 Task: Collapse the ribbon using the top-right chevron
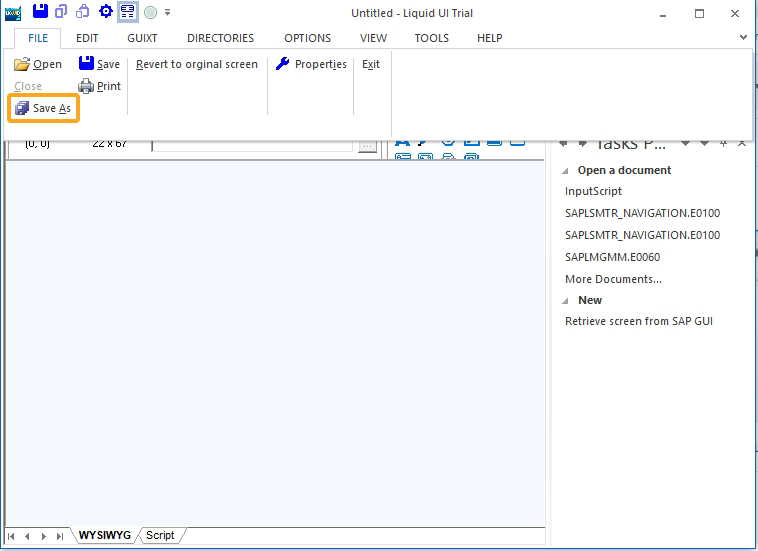click(743, 37)
